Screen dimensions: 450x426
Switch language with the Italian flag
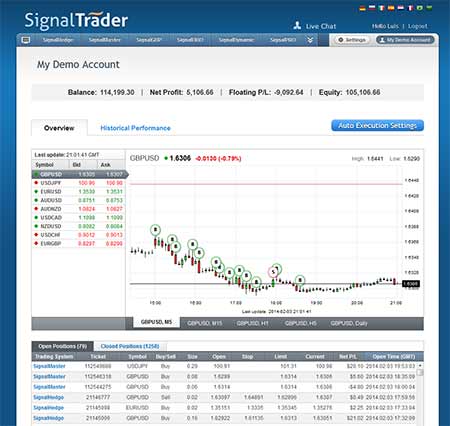coord(382,8)
